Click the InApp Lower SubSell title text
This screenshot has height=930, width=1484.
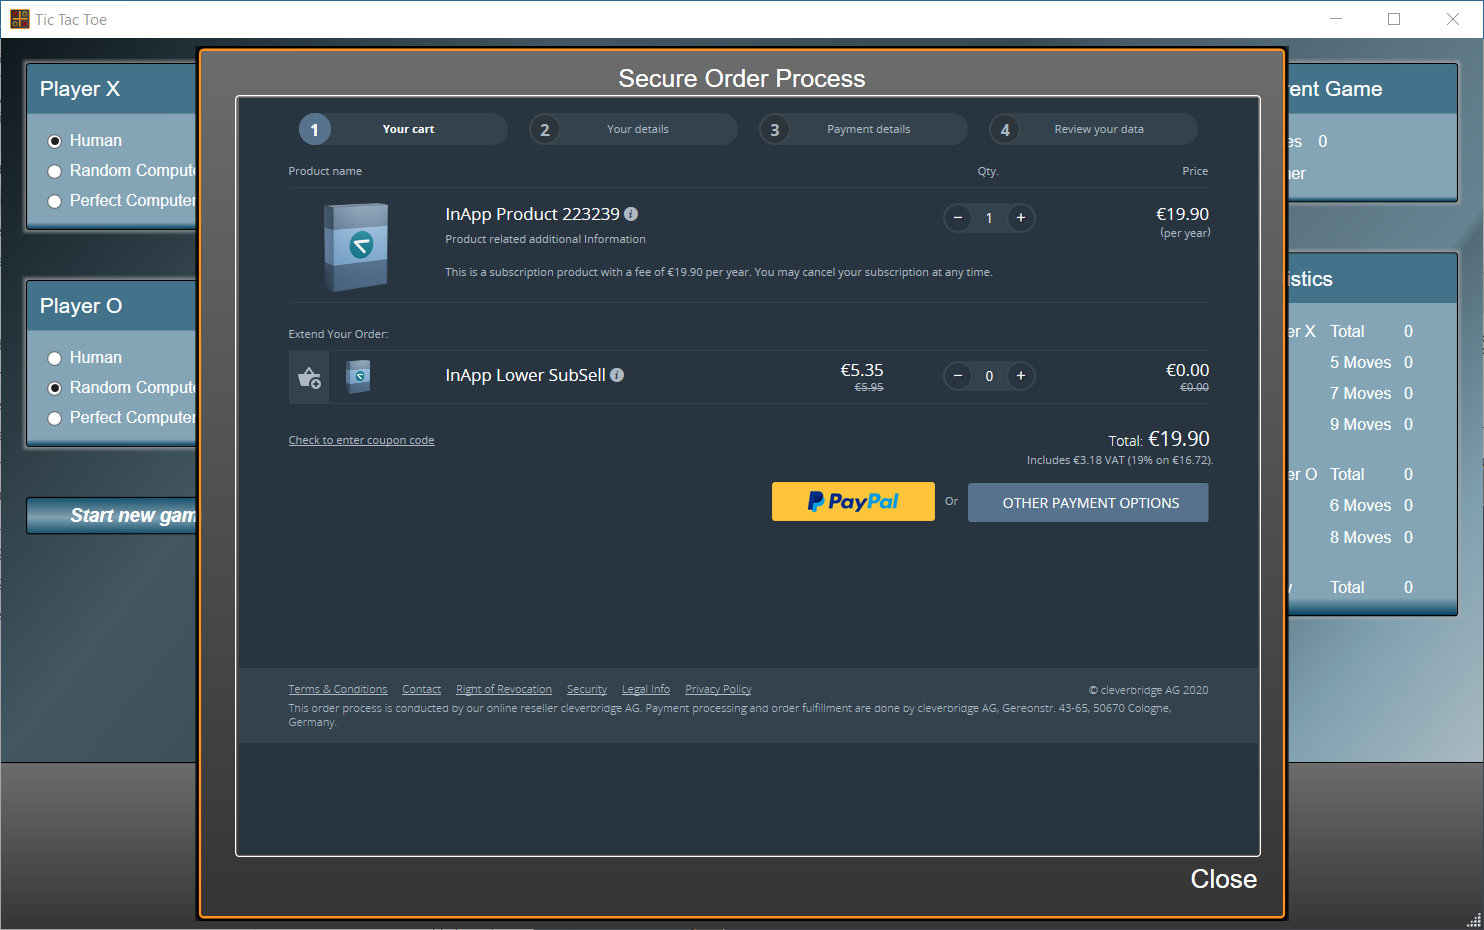pyautogui.click(x=525, y=375)
